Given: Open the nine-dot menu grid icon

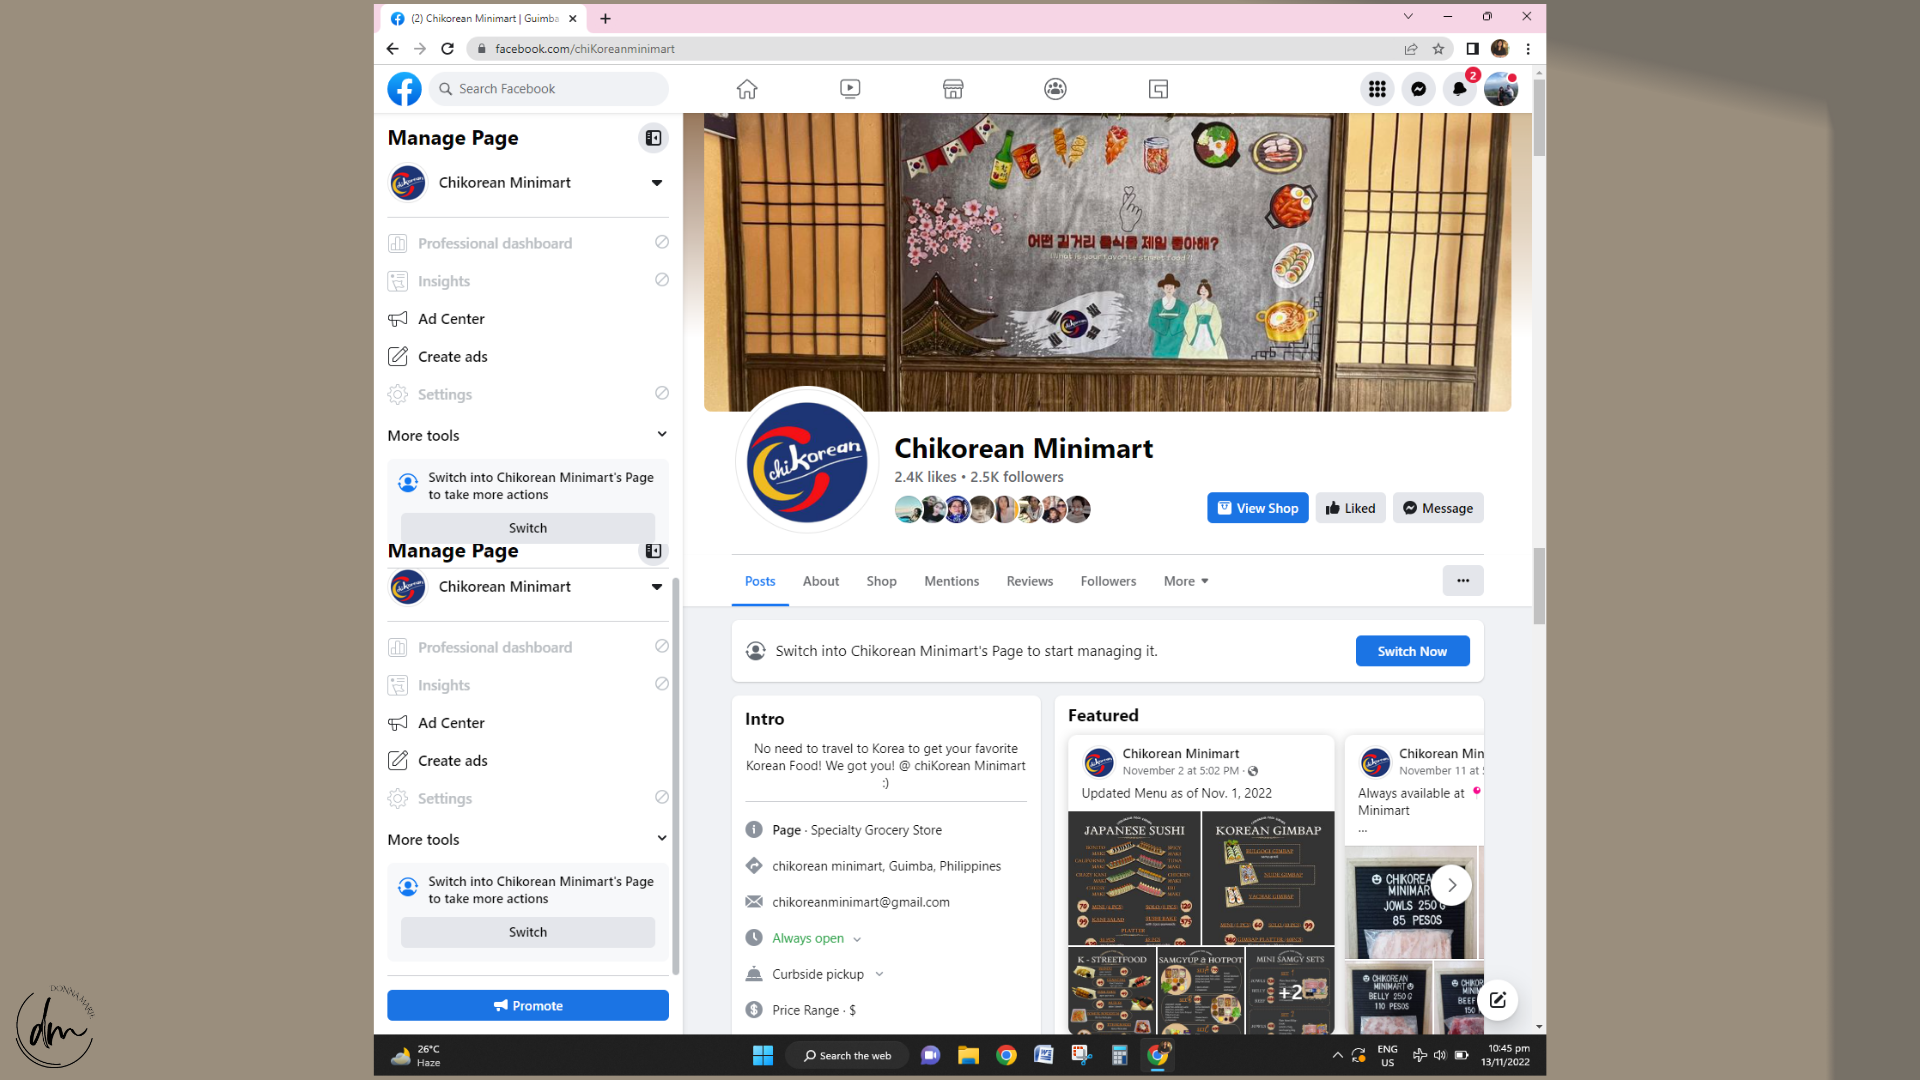Looking at the screenshot, I should tap(1377, 89).
